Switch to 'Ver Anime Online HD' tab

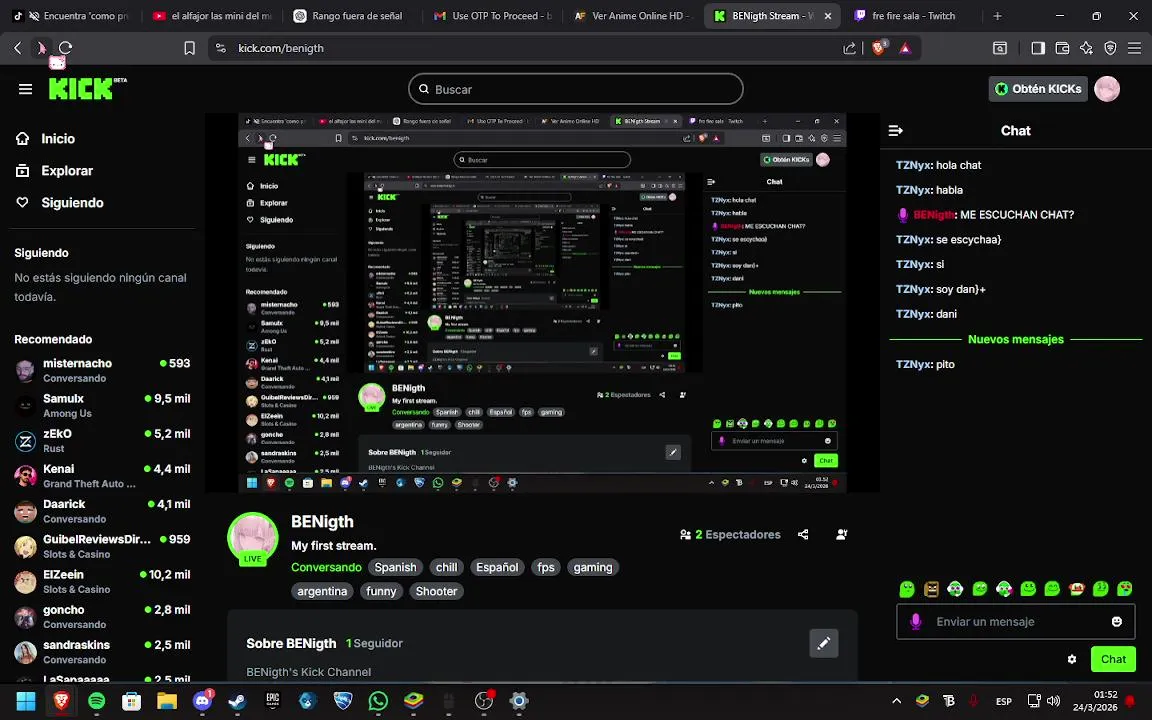pos(632,15)
